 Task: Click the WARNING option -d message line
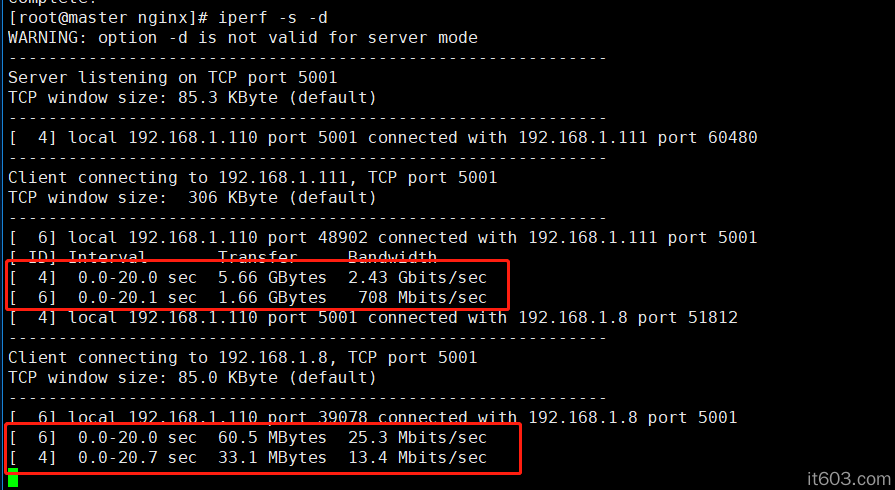(x=242, y=38)
